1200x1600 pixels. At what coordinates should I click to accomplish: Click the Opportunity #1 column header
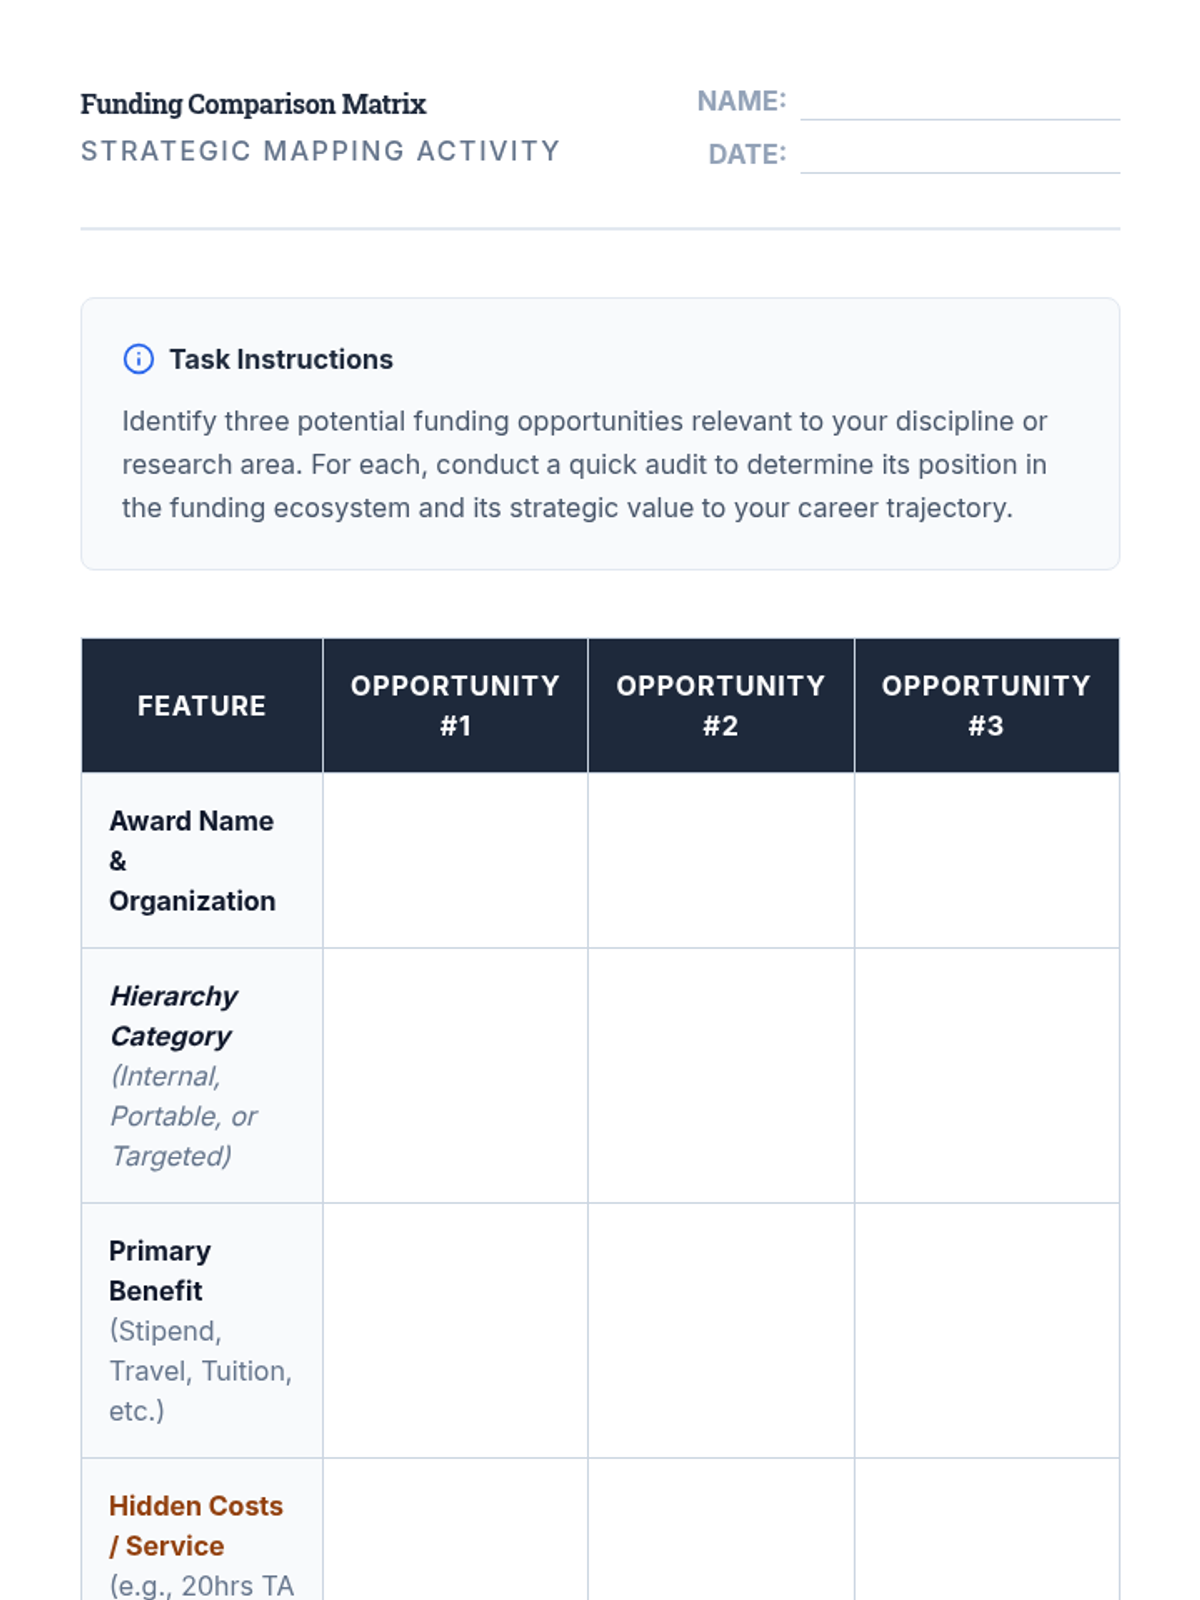click(455, 706)
